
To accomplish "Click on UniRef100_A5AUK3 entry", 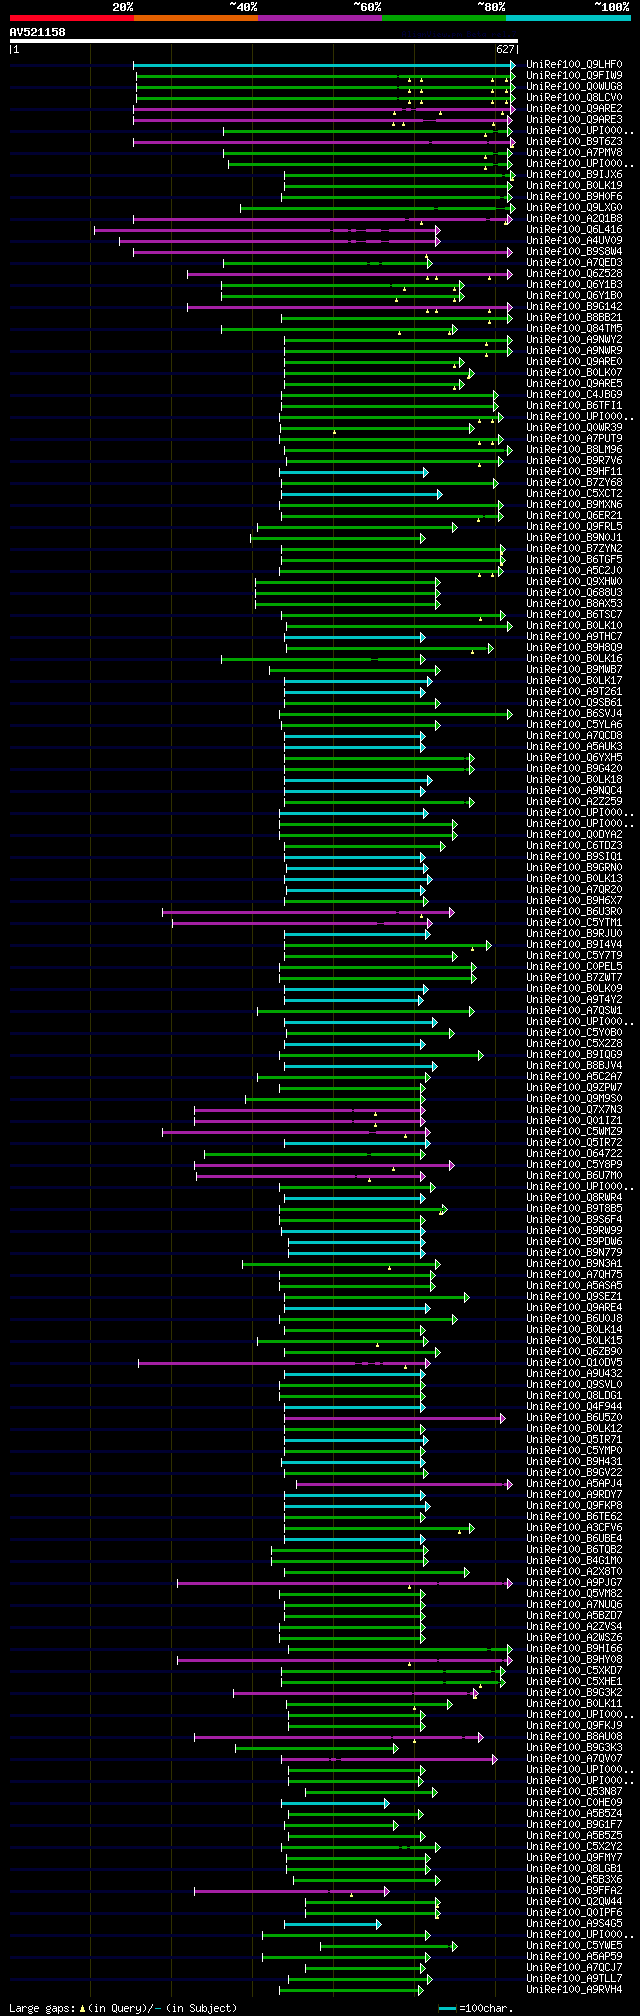I will (x=574, y=747).
